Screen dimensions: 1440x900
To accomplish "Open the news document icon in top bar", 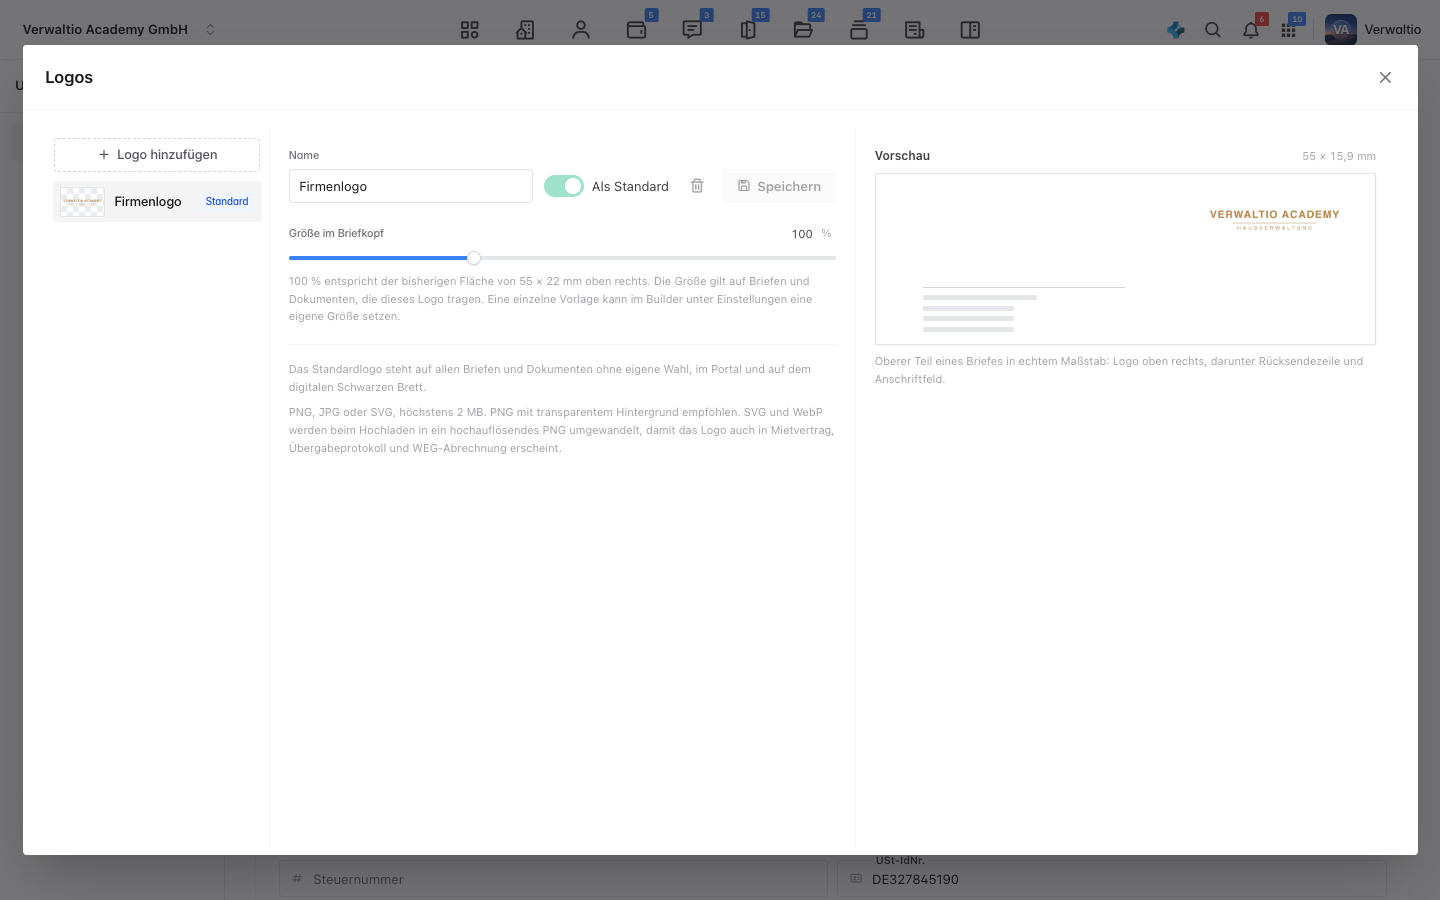I will (914, 30).
